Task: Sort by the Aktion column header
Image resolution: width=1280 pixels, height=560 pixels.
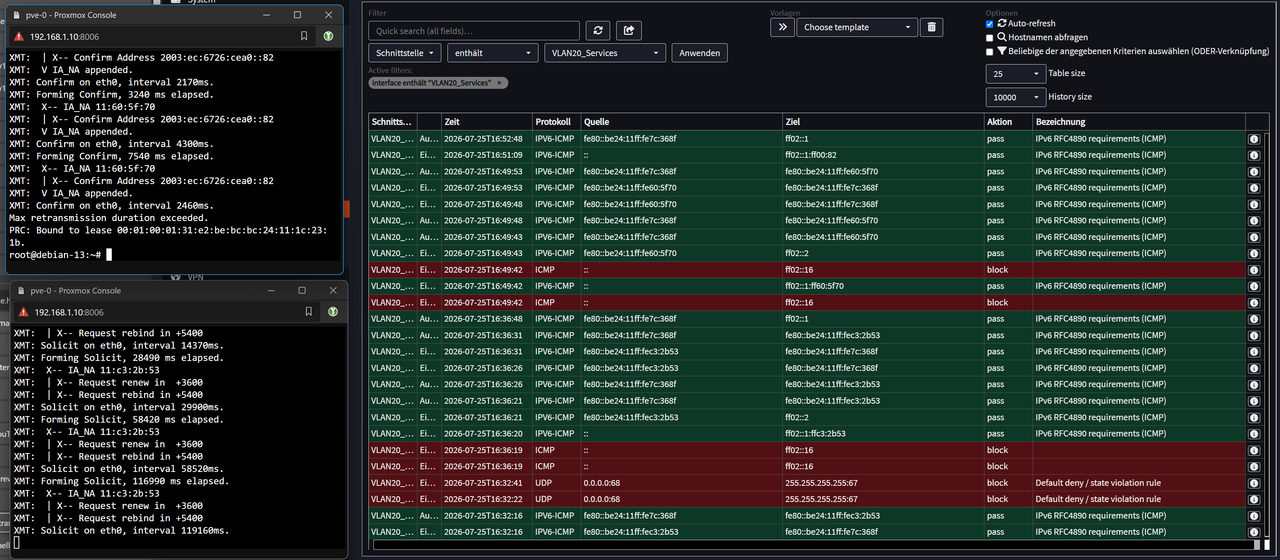Action: pyautogui.click(x=999, y=121)
